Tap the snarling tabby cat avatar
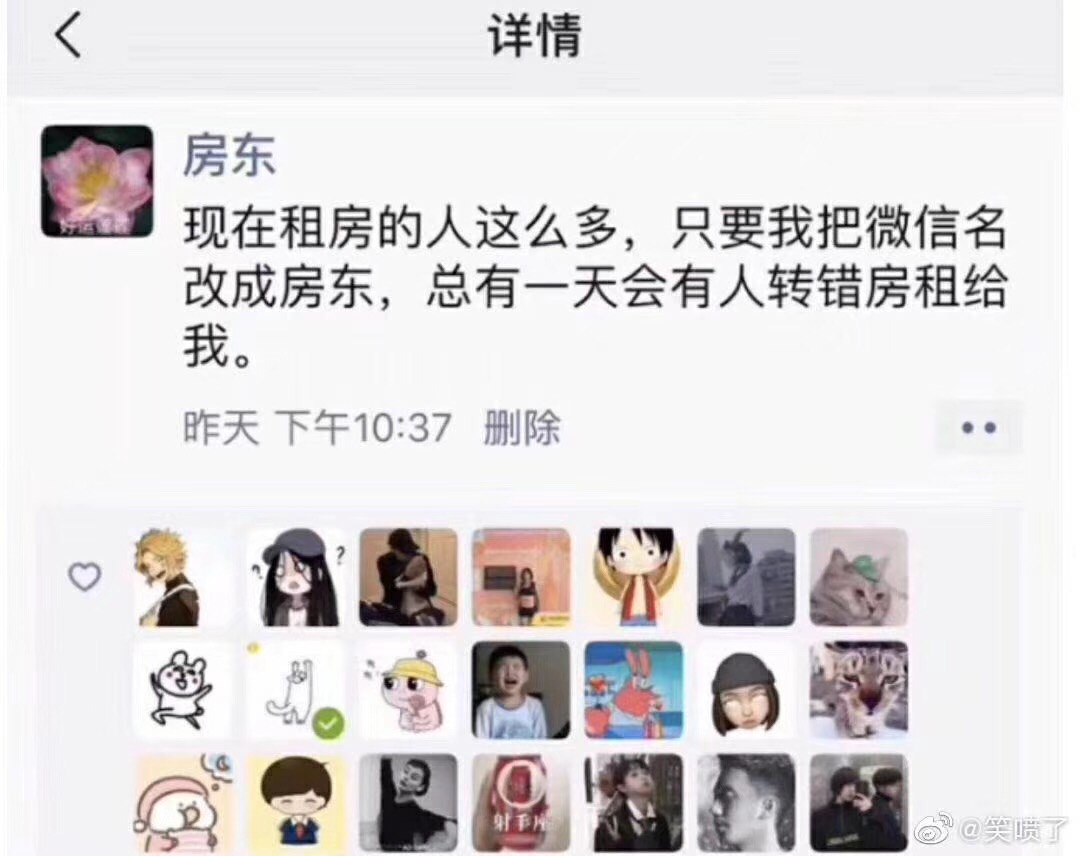Image resolution: width=1080 pixels, height=856 pixels. (859, 689)
